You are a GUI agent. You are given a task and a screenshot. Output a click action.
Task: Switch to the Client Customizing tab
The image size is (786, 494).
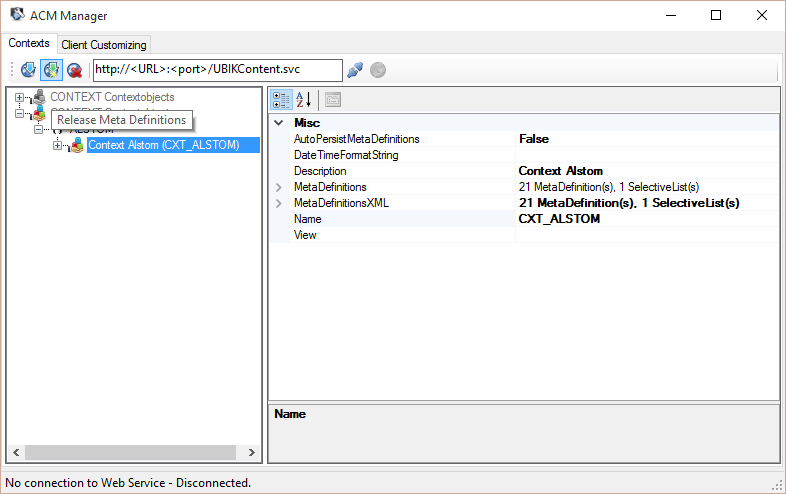(x=104, y=45)
